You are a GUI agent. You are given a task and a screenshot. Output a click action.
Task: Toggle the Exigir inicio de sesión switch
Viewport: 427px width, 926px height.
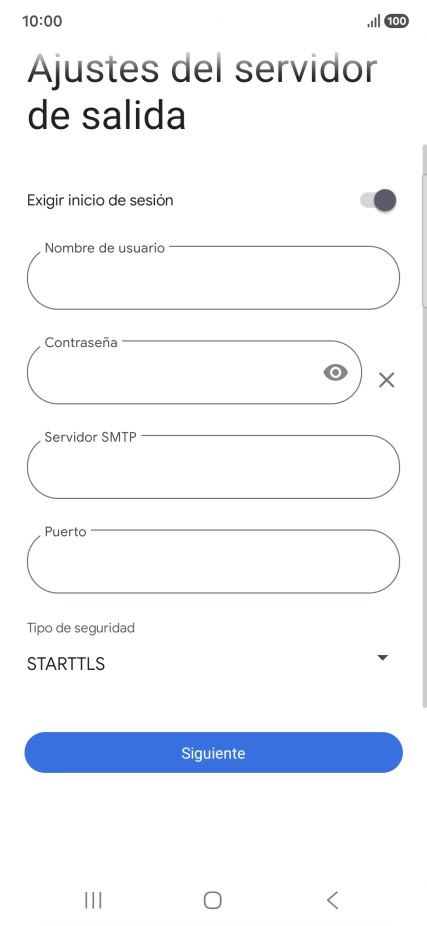coord(379,200)
